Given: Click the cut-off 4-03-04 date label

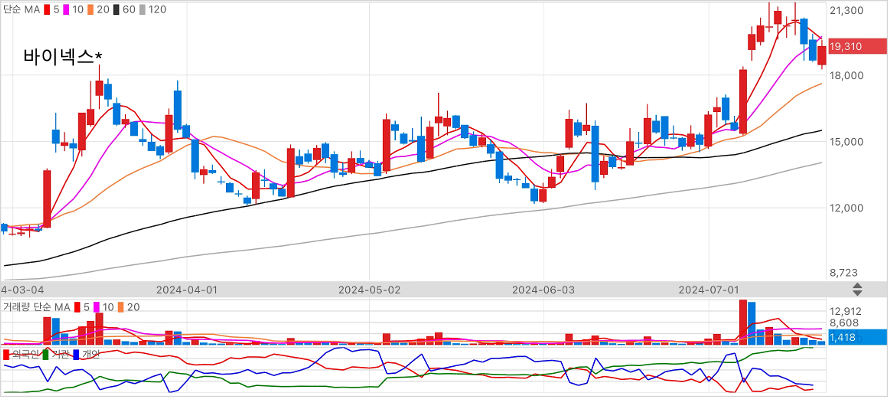Looking at the screenshot, I should pos(22,289).
